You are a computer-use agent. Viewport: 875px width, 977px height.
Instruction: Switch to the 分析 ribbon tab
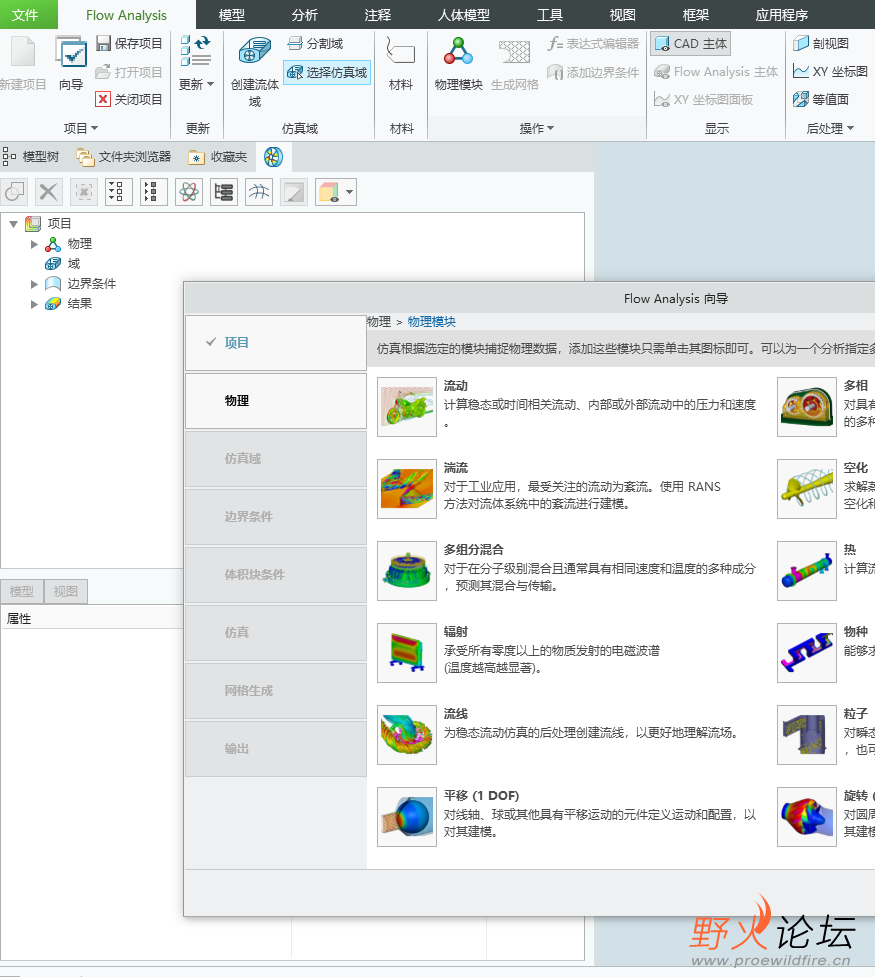pos(305,14)
